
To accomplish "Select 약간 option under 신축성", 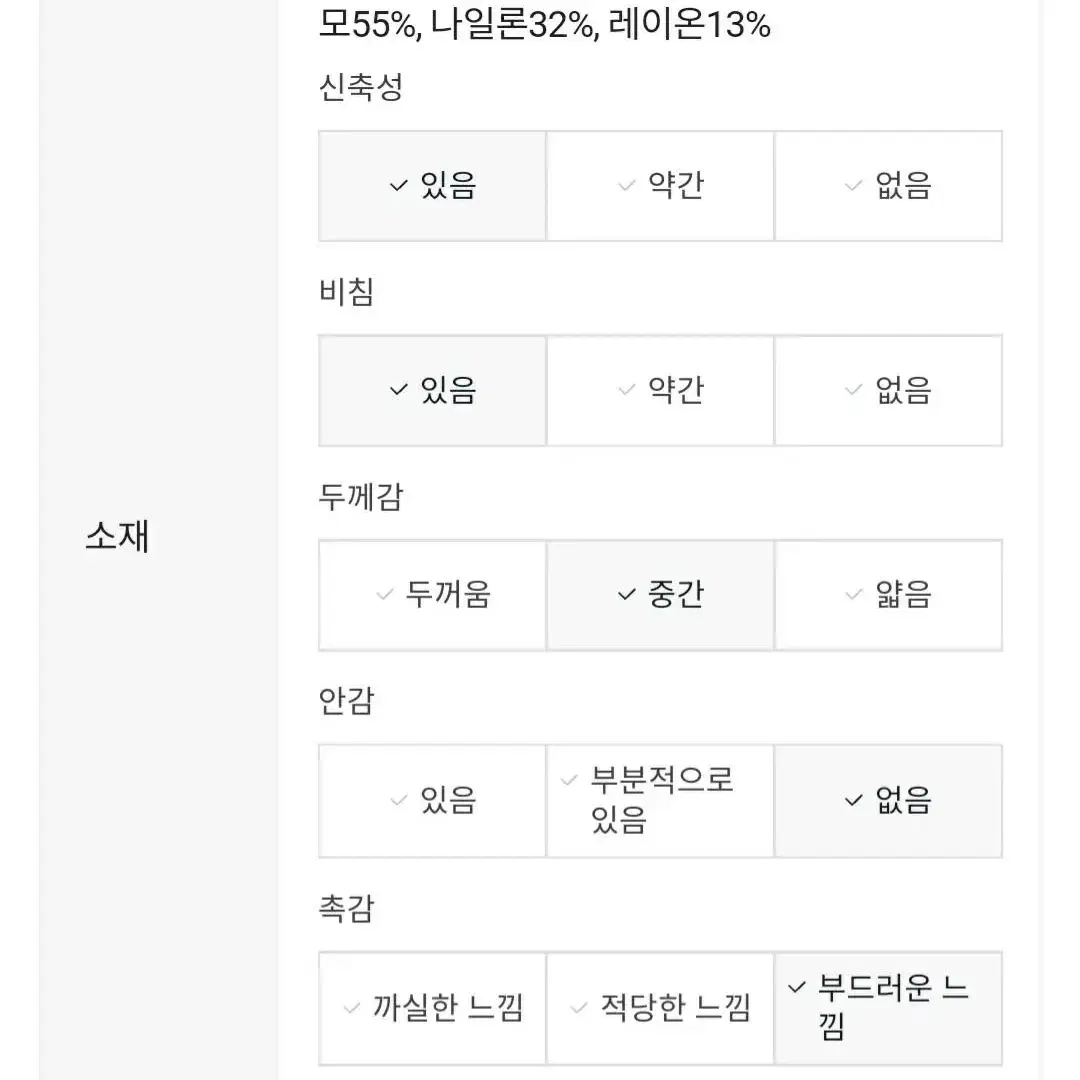I will click(660, 186).
